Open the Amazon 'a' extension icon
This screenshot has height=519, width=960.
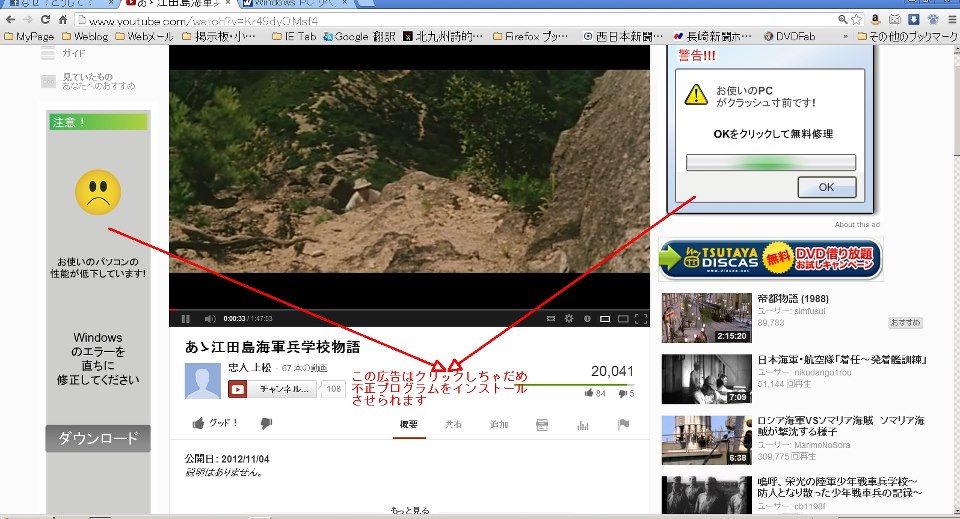pyautogui.click(x=876, y=20)
